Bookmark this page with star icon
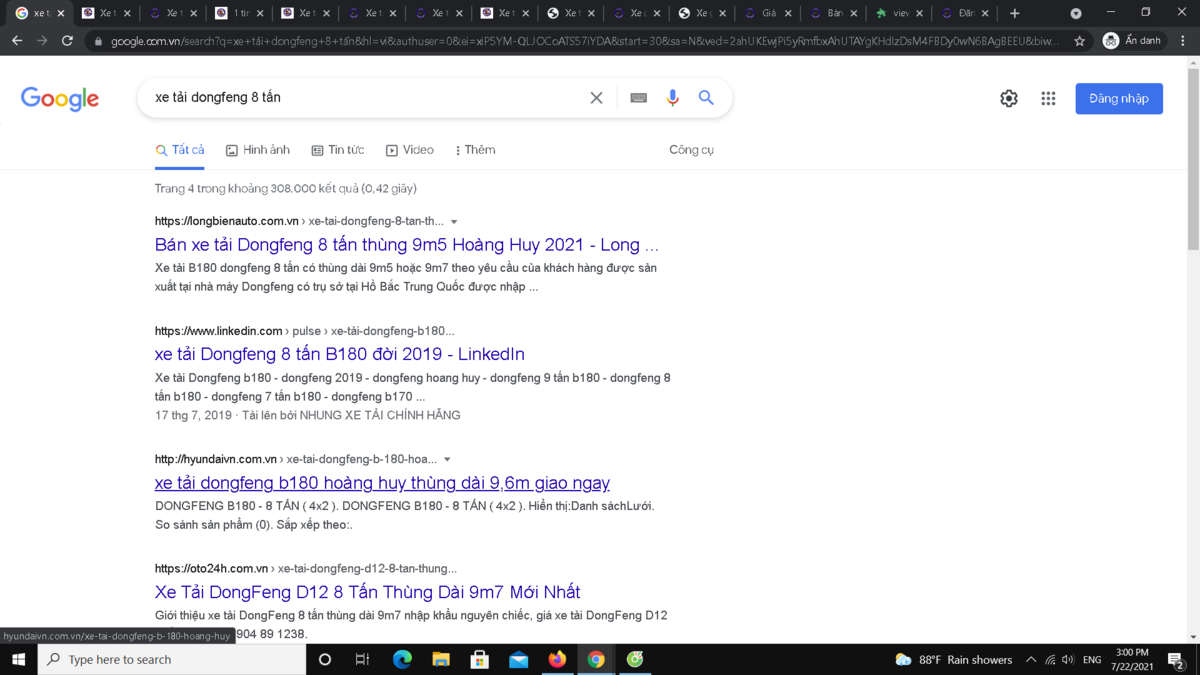Viewport: 1200px width, 675px height. point(1079,41)
